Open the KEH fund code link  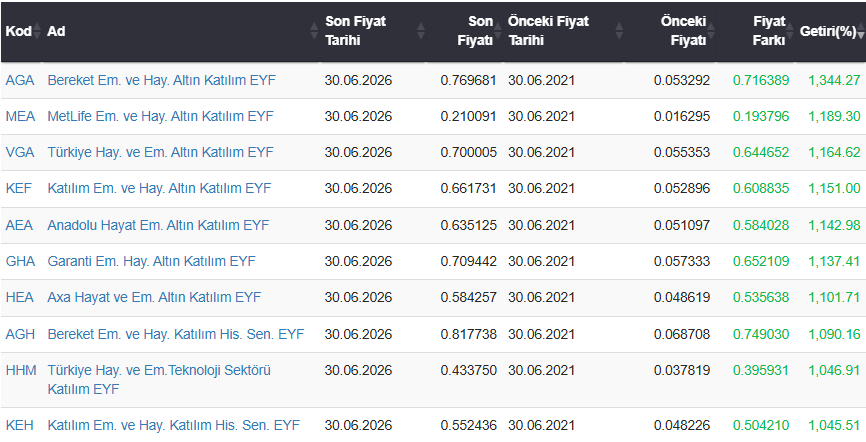click(x=19, y=425)
